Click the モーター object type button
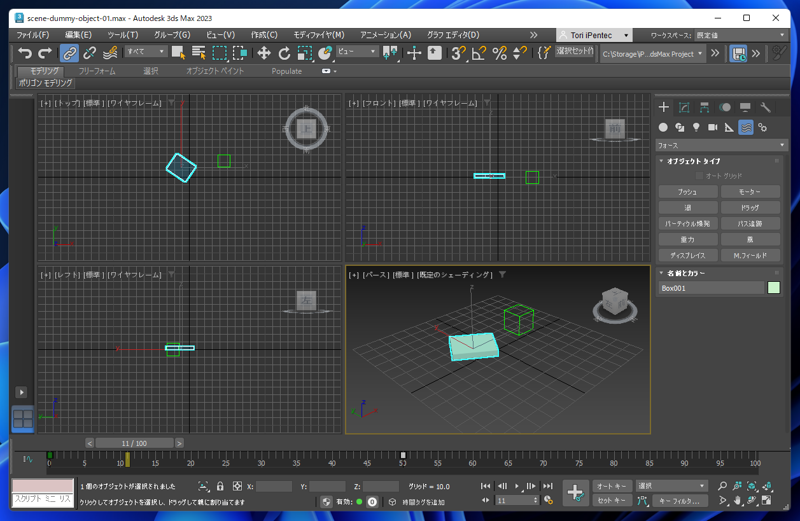 (x=750, y=192)
